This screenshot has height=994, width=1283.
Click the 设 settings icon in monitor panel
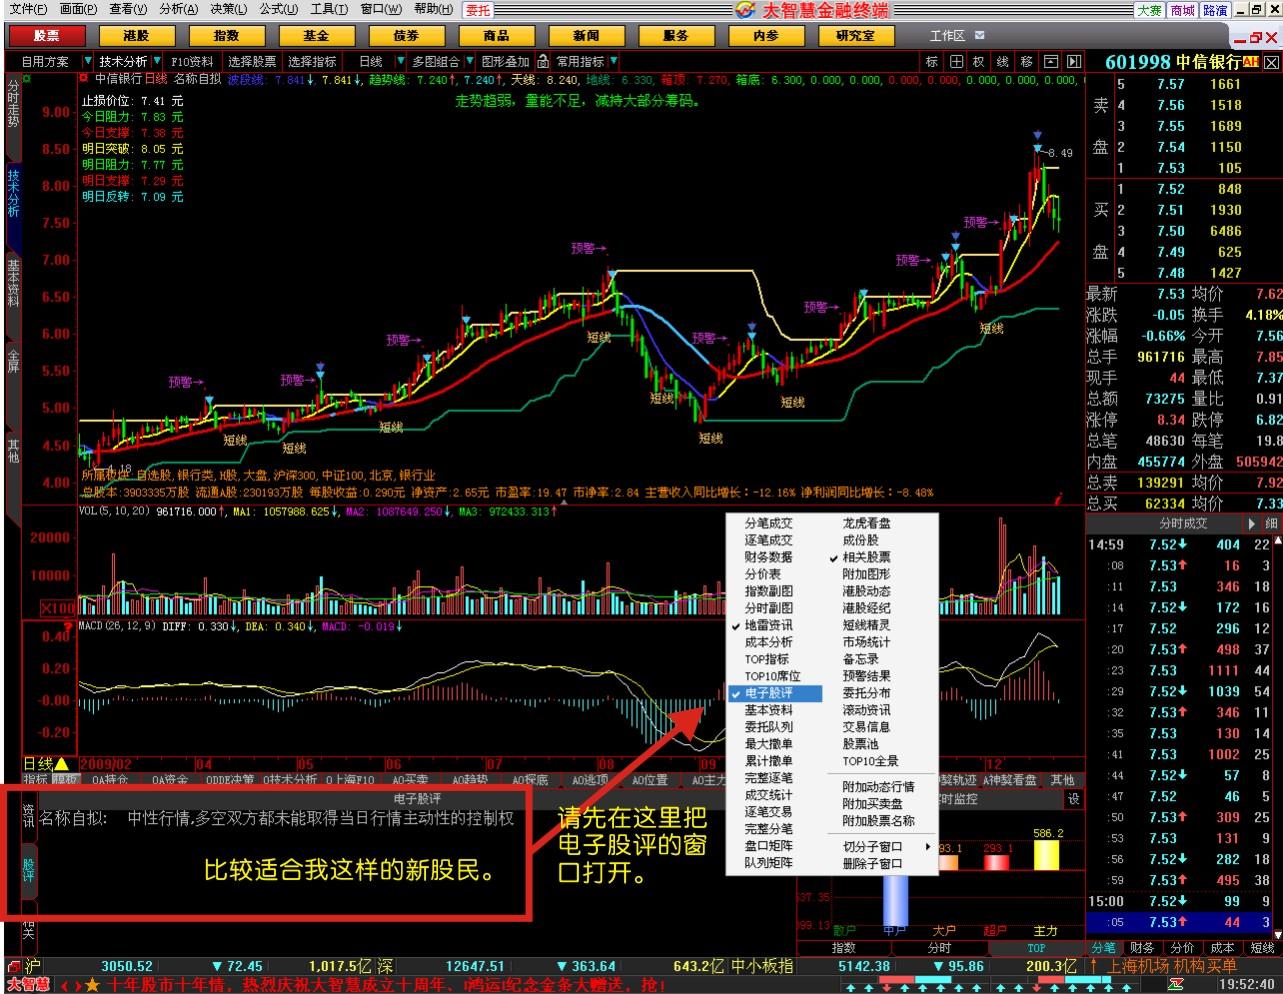click(1074, 799)
